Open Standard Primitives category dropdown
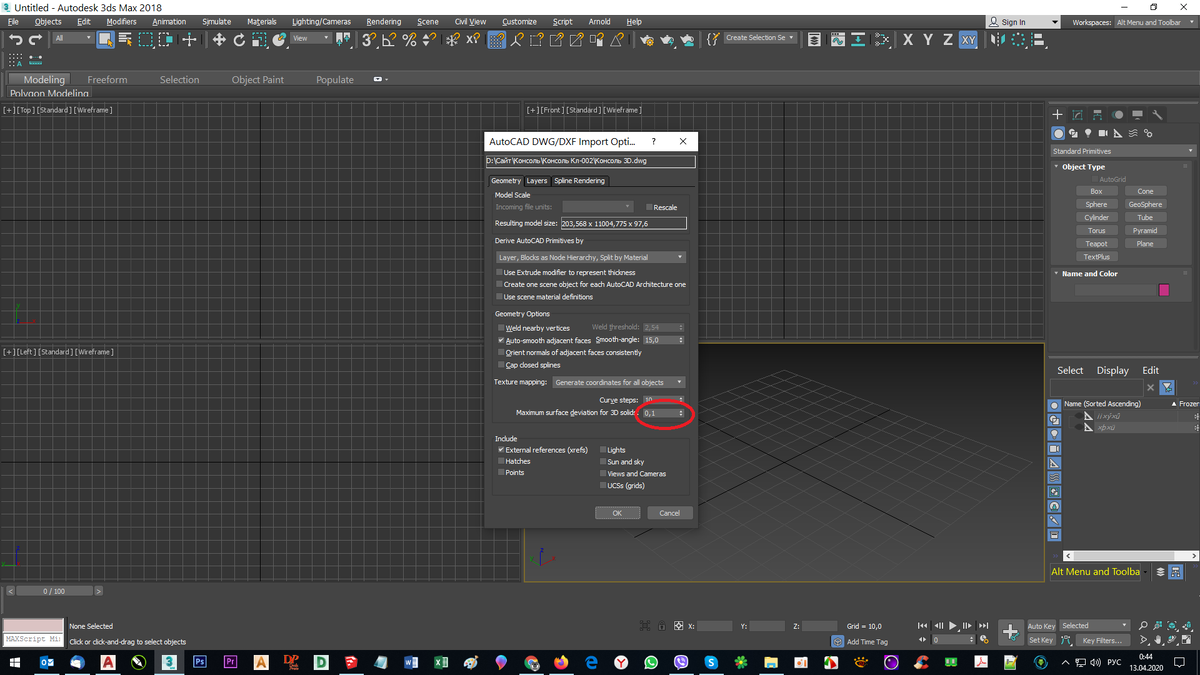The image size is (1200, 675). tap(1122, 151)
